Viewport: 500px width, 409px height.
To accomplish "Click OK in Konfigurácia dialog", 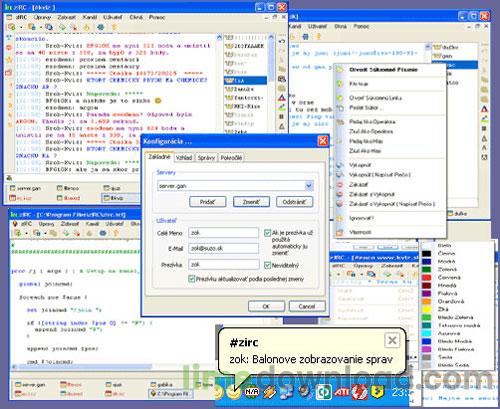I will [266, 306].
